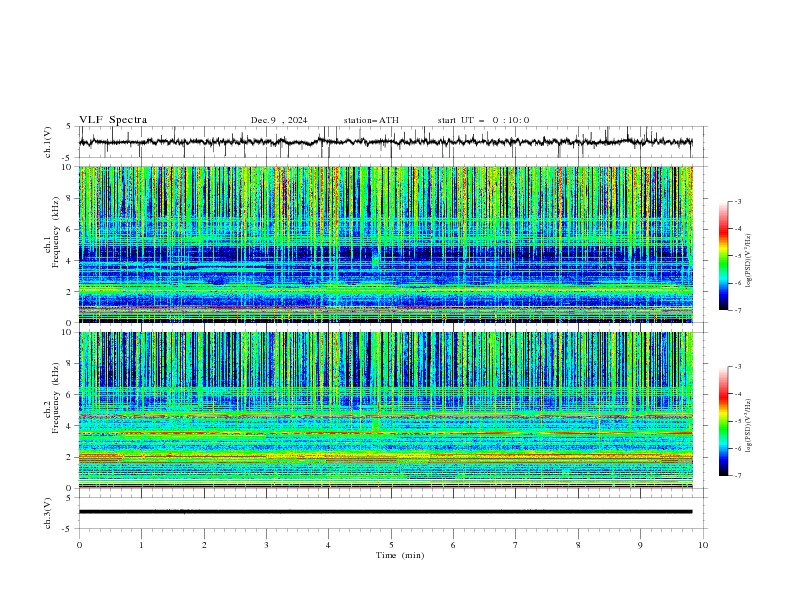Click the log(PSD) label beside ch.2 colorbar
Viewport: 792px width, 612px height.
pos(749,426)
